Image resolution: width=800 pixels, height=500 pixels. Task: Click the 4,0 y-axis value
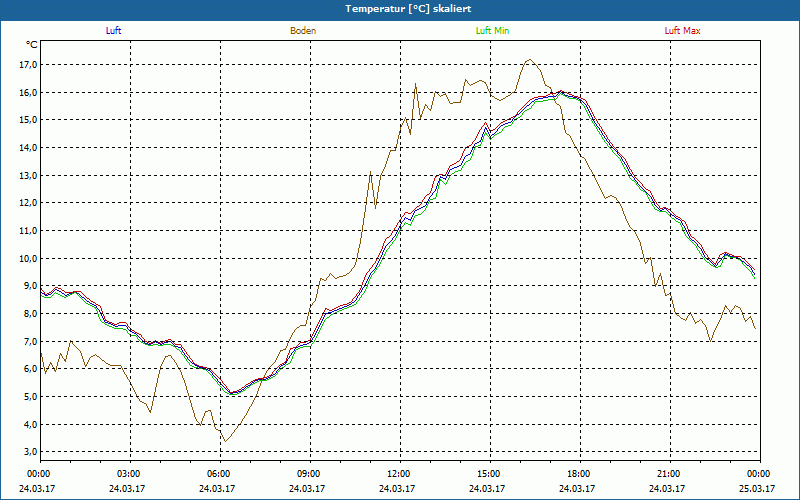click(31, 424)
